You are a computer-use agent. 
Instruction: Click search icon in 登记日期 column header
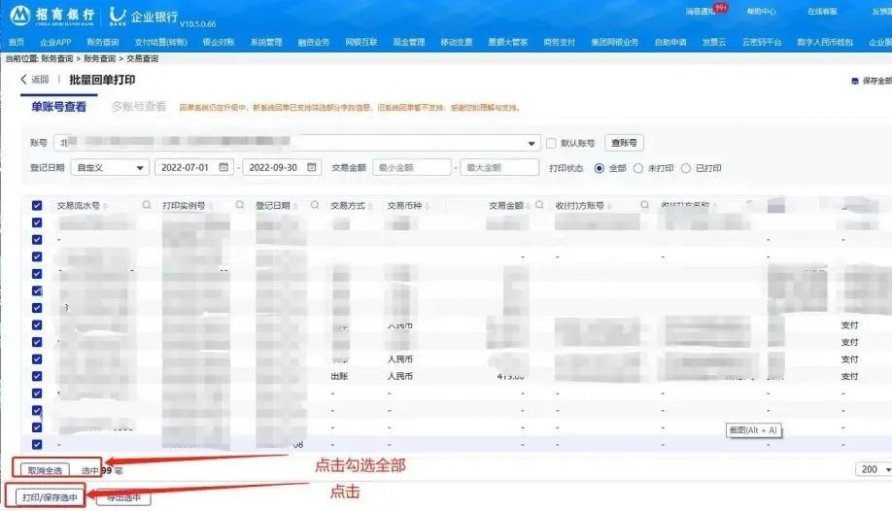(x=315, y=205)
